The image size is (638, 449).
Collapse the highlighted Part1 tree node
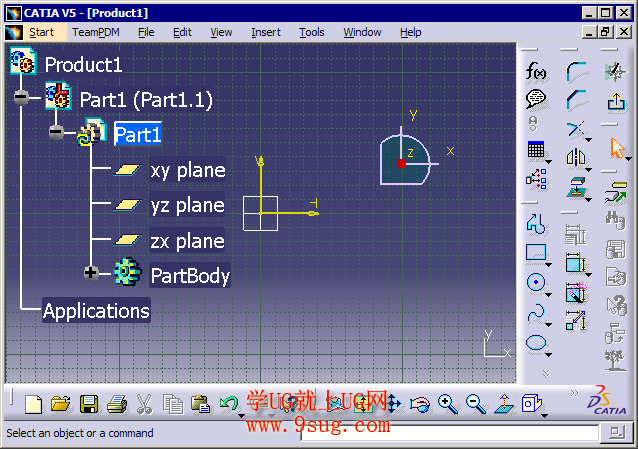coord(56,132)
